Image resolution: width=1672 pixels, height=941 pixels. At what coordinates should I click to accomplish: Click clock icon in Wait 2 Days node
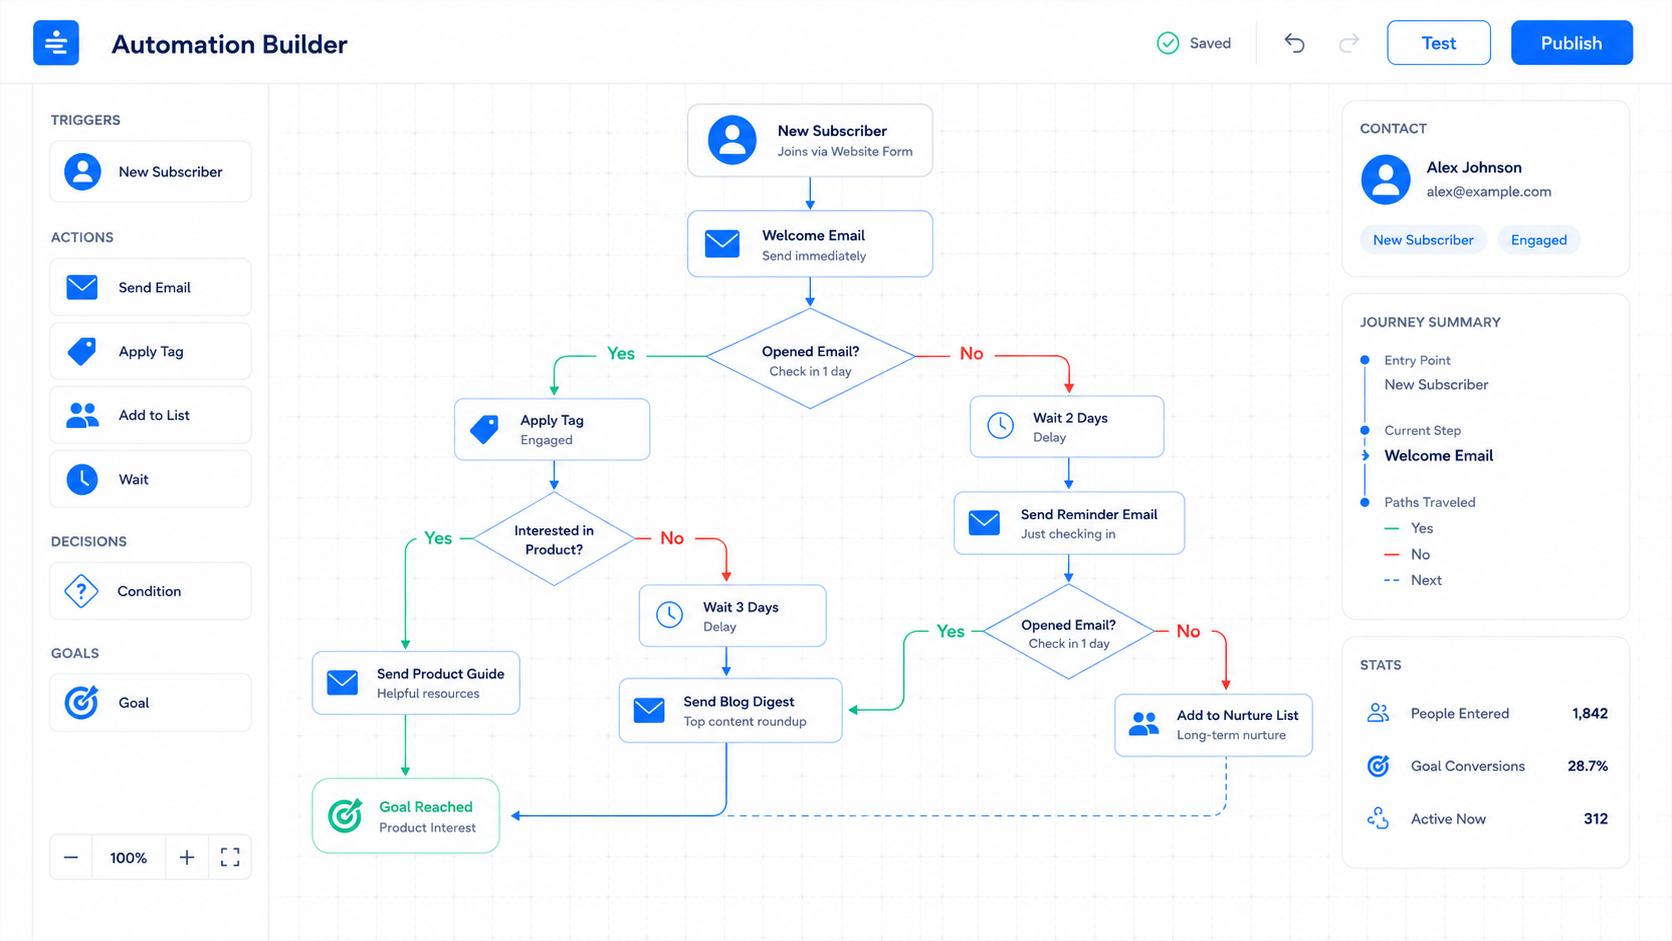click(x=1000, y=426)
